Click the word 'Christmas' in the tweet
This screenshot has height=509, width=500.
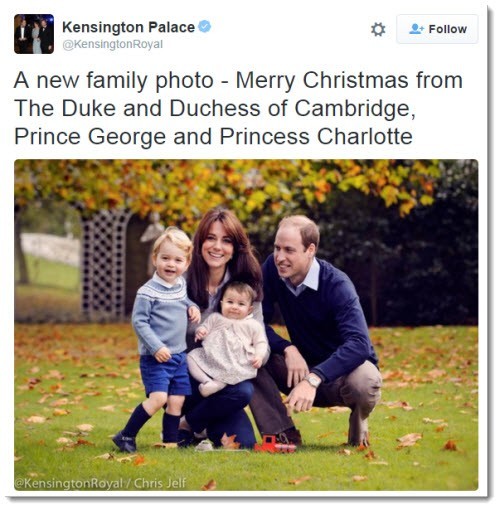coord(355,80)
